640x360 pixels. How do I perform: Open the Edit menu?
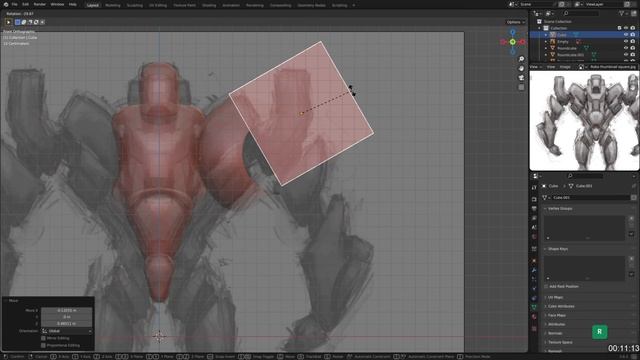click(25, 4)
